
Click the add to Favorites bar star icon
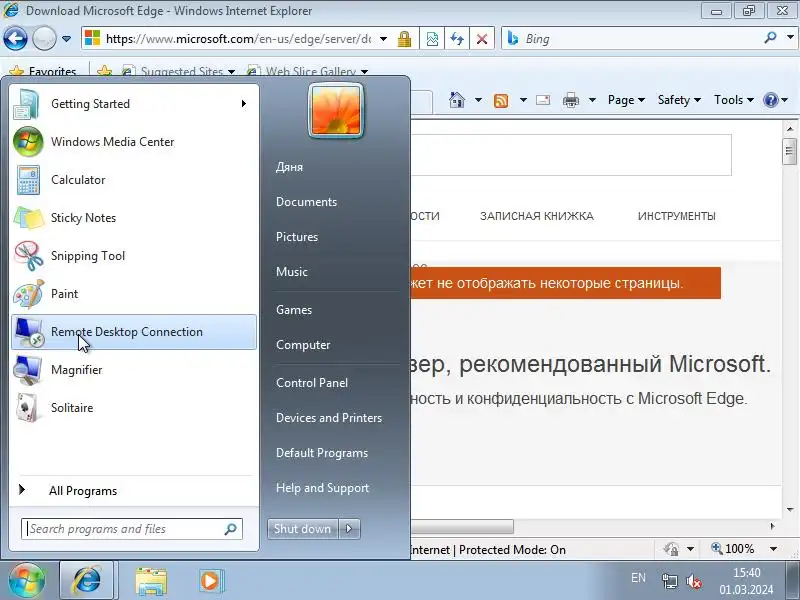(105, 71)
